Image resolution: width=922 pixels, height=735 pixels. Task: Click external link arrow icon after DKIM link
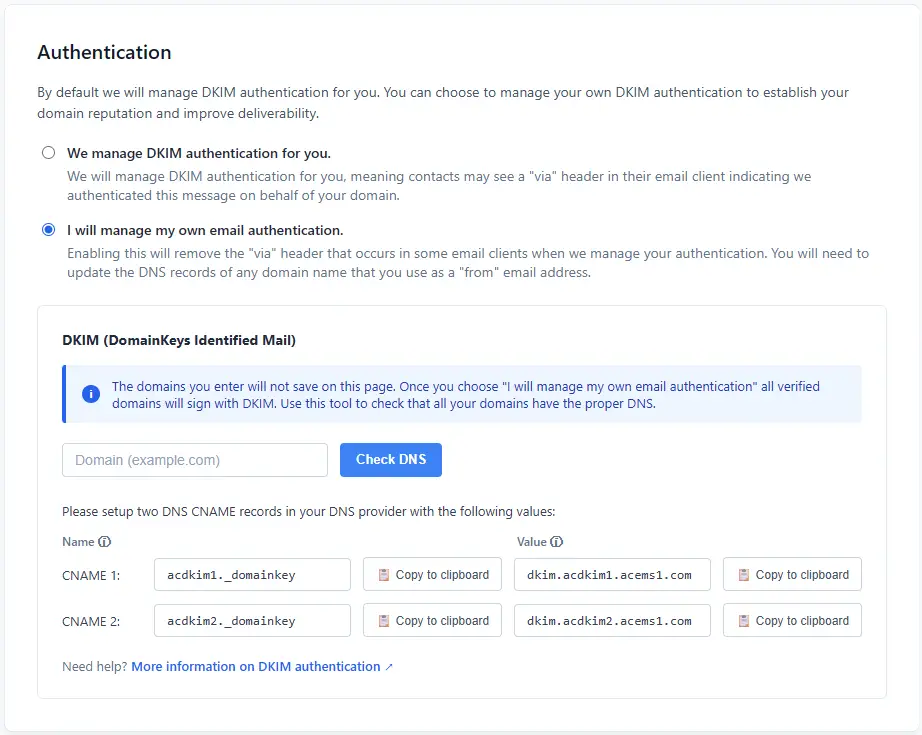click(389, 667)
